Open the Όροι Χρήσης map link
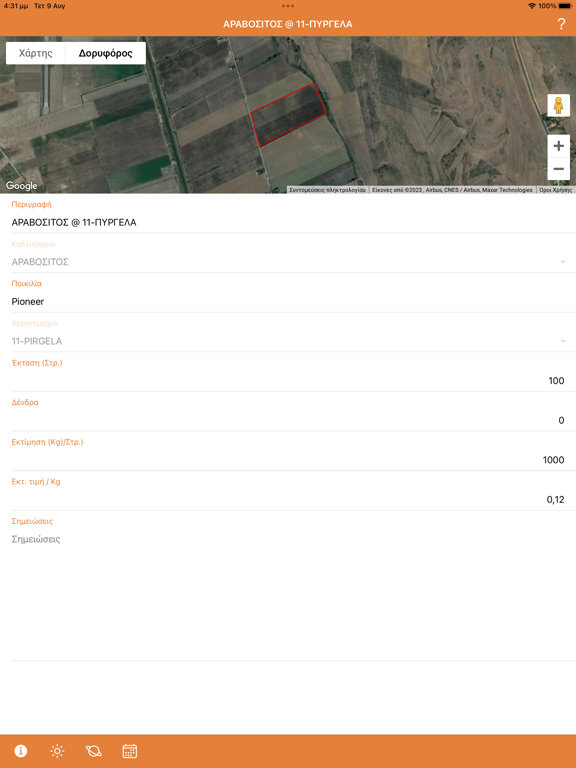The image size is (576, 768). point(555,190)
